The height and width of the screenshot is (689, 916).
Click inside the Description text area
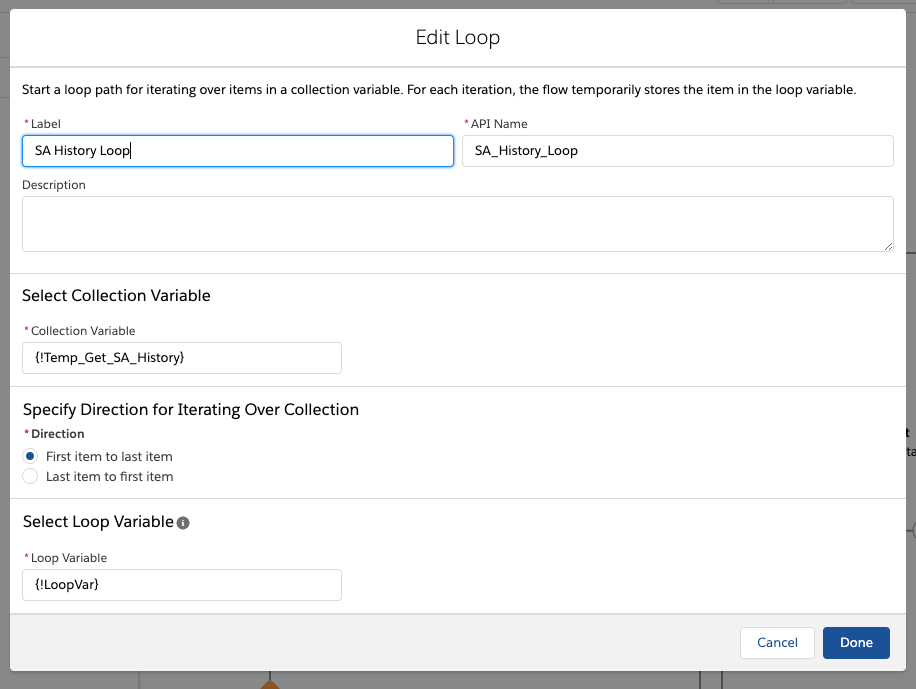457,224
